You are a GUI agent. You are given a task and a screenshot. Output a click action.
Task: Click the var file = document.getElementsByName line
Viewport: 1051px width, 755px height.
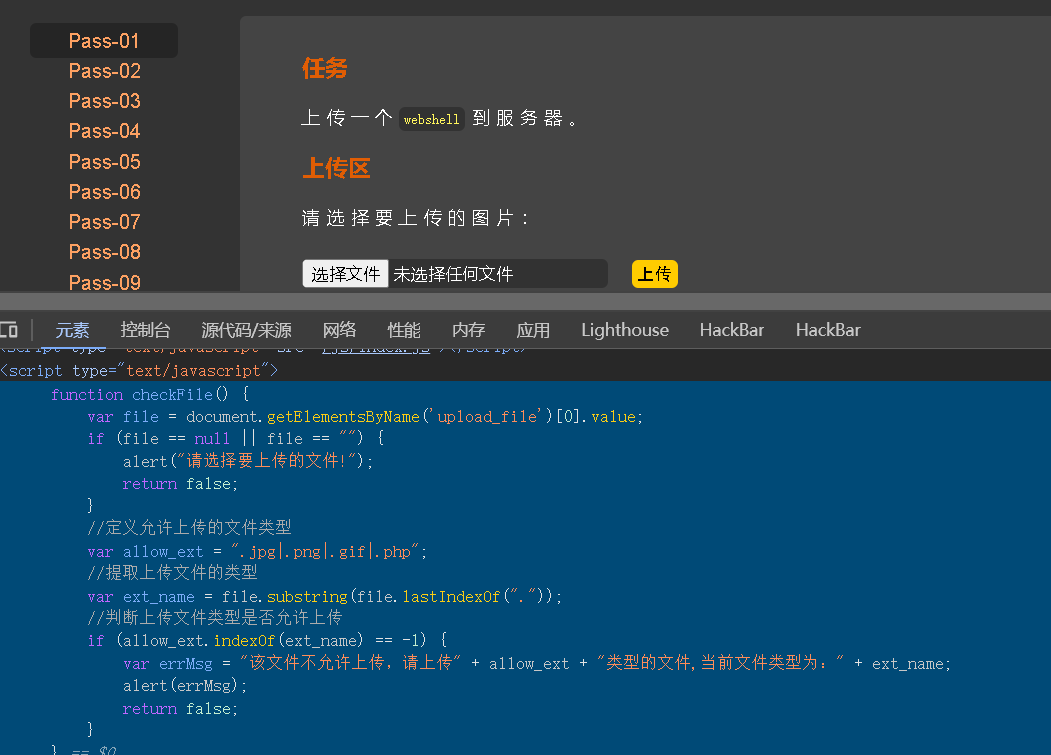click(365, 417)
